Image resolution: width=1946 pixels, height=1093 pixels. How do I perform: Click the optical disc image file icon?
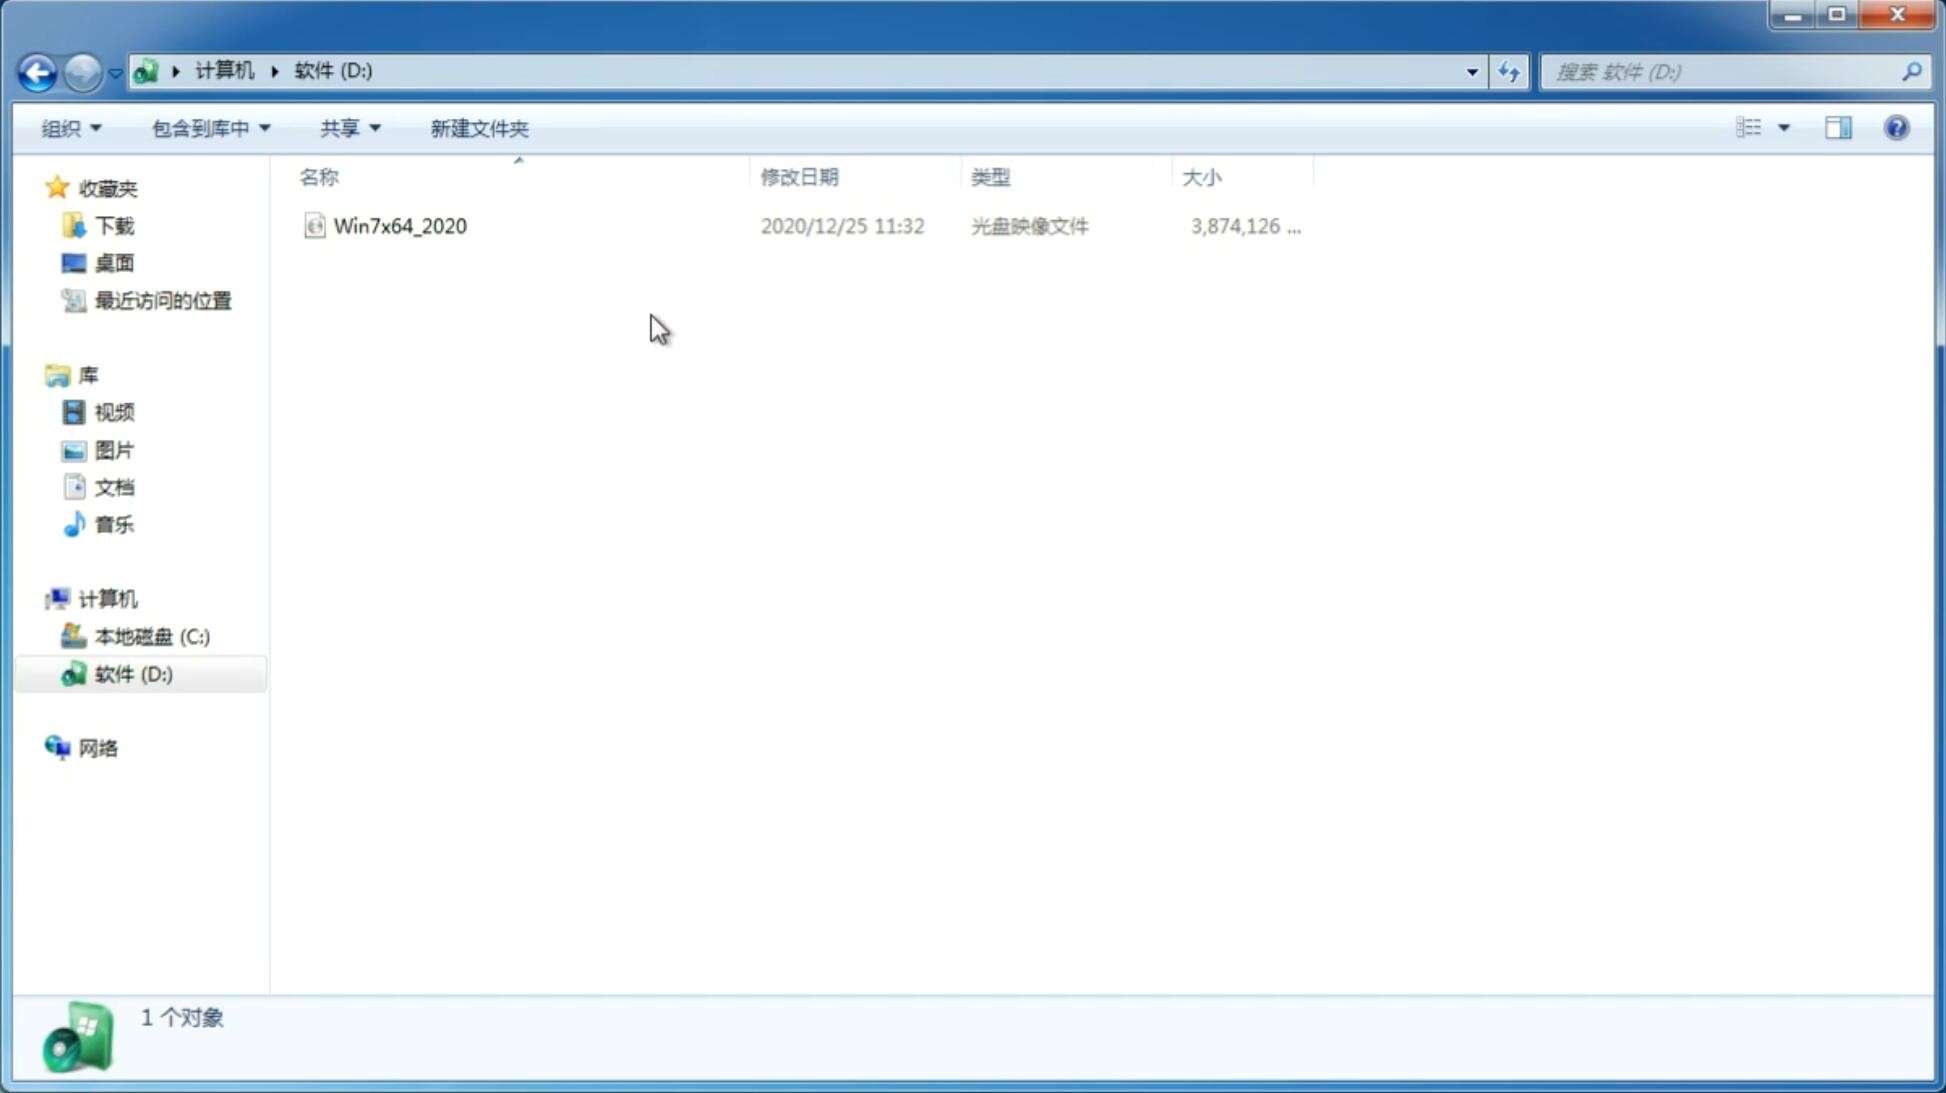click(314, 226)
